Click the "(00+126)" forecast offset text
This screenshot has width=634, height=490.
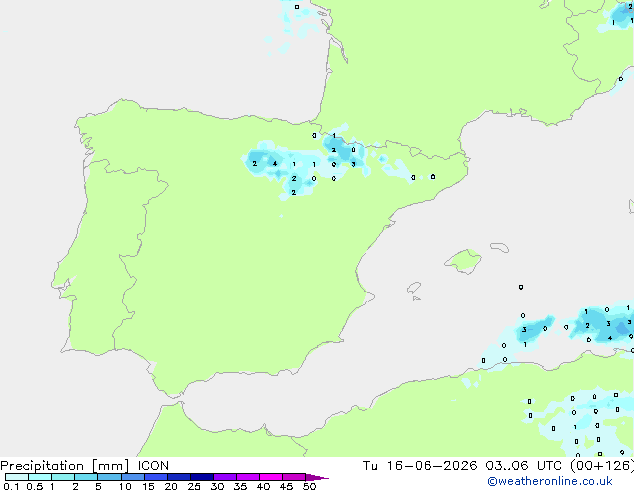coord(602,466)
